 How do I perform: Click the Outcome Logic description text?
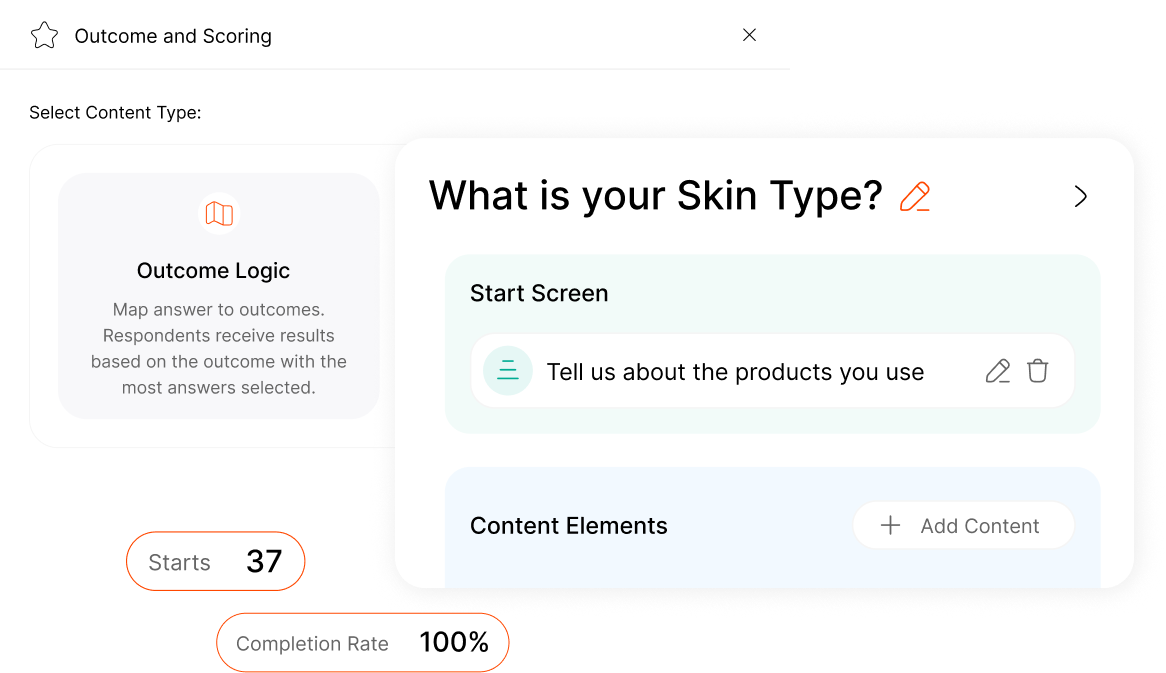219,348
